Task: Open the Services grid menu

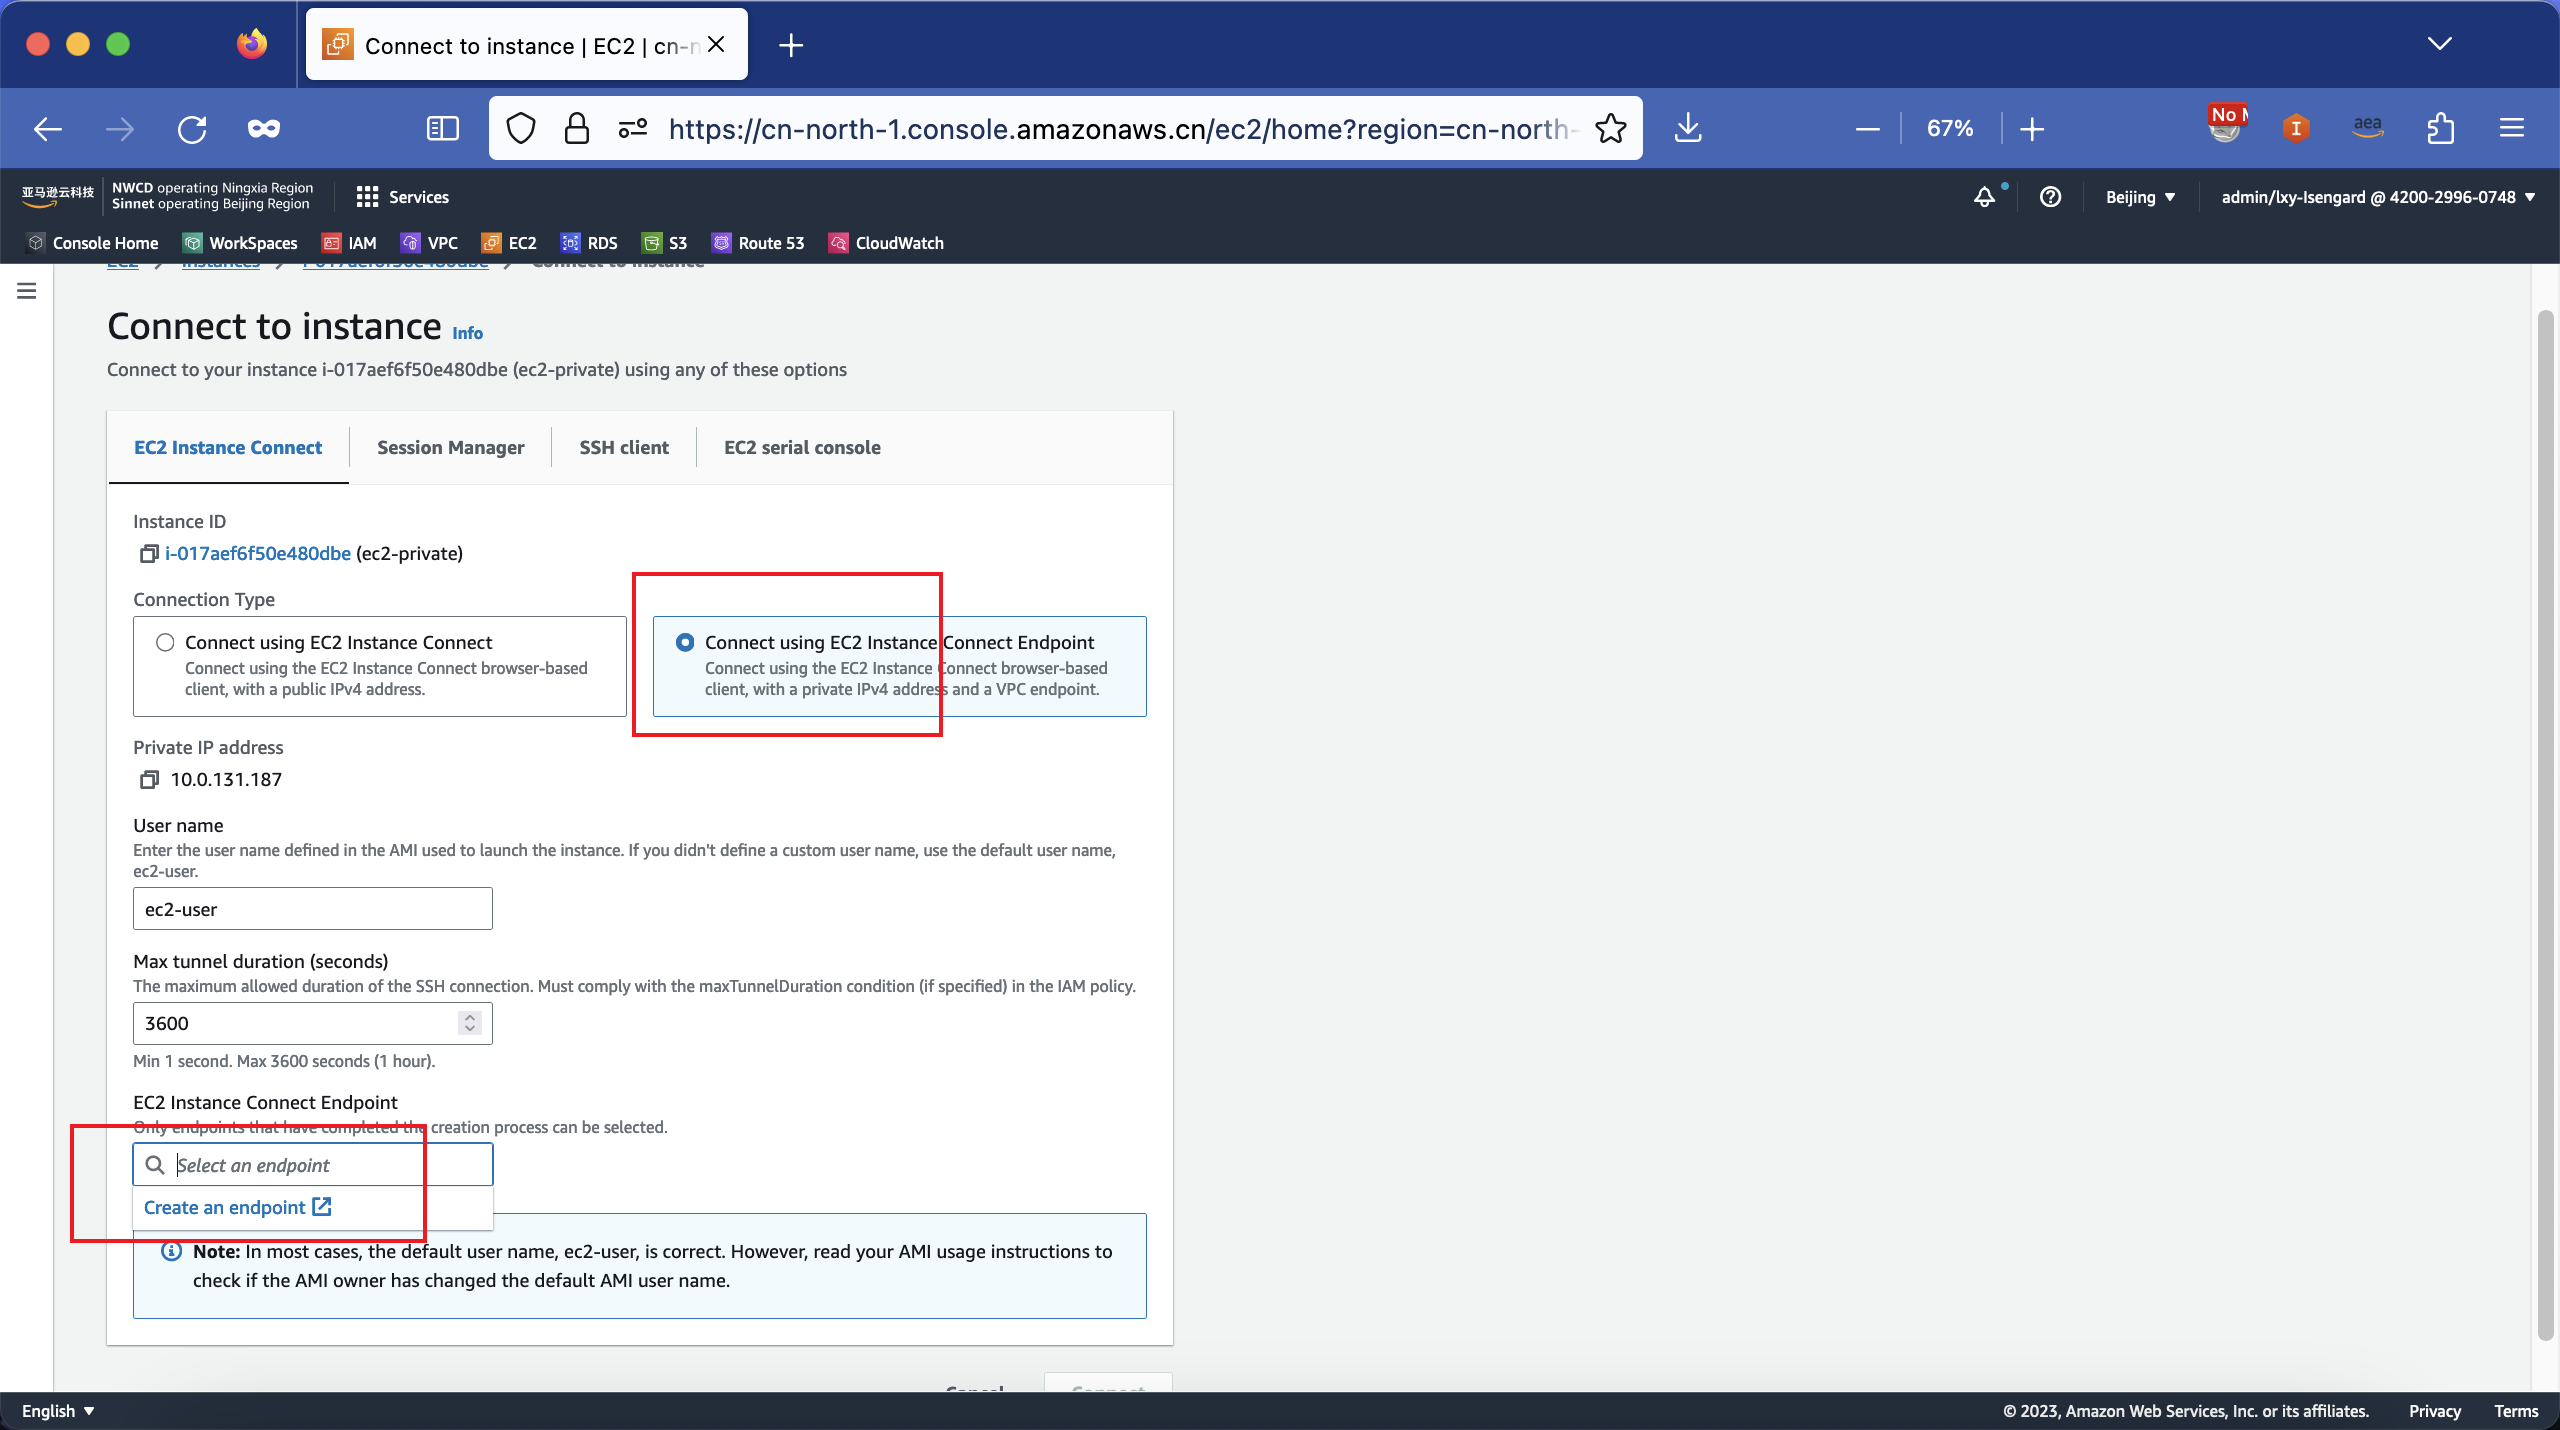Action: 403,197
